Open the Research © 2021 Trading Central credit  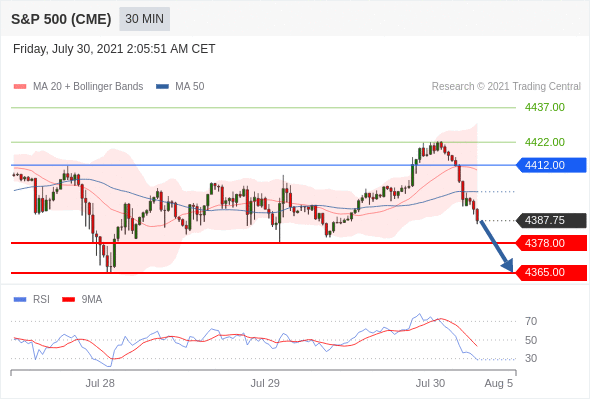[x=506, y=87]
